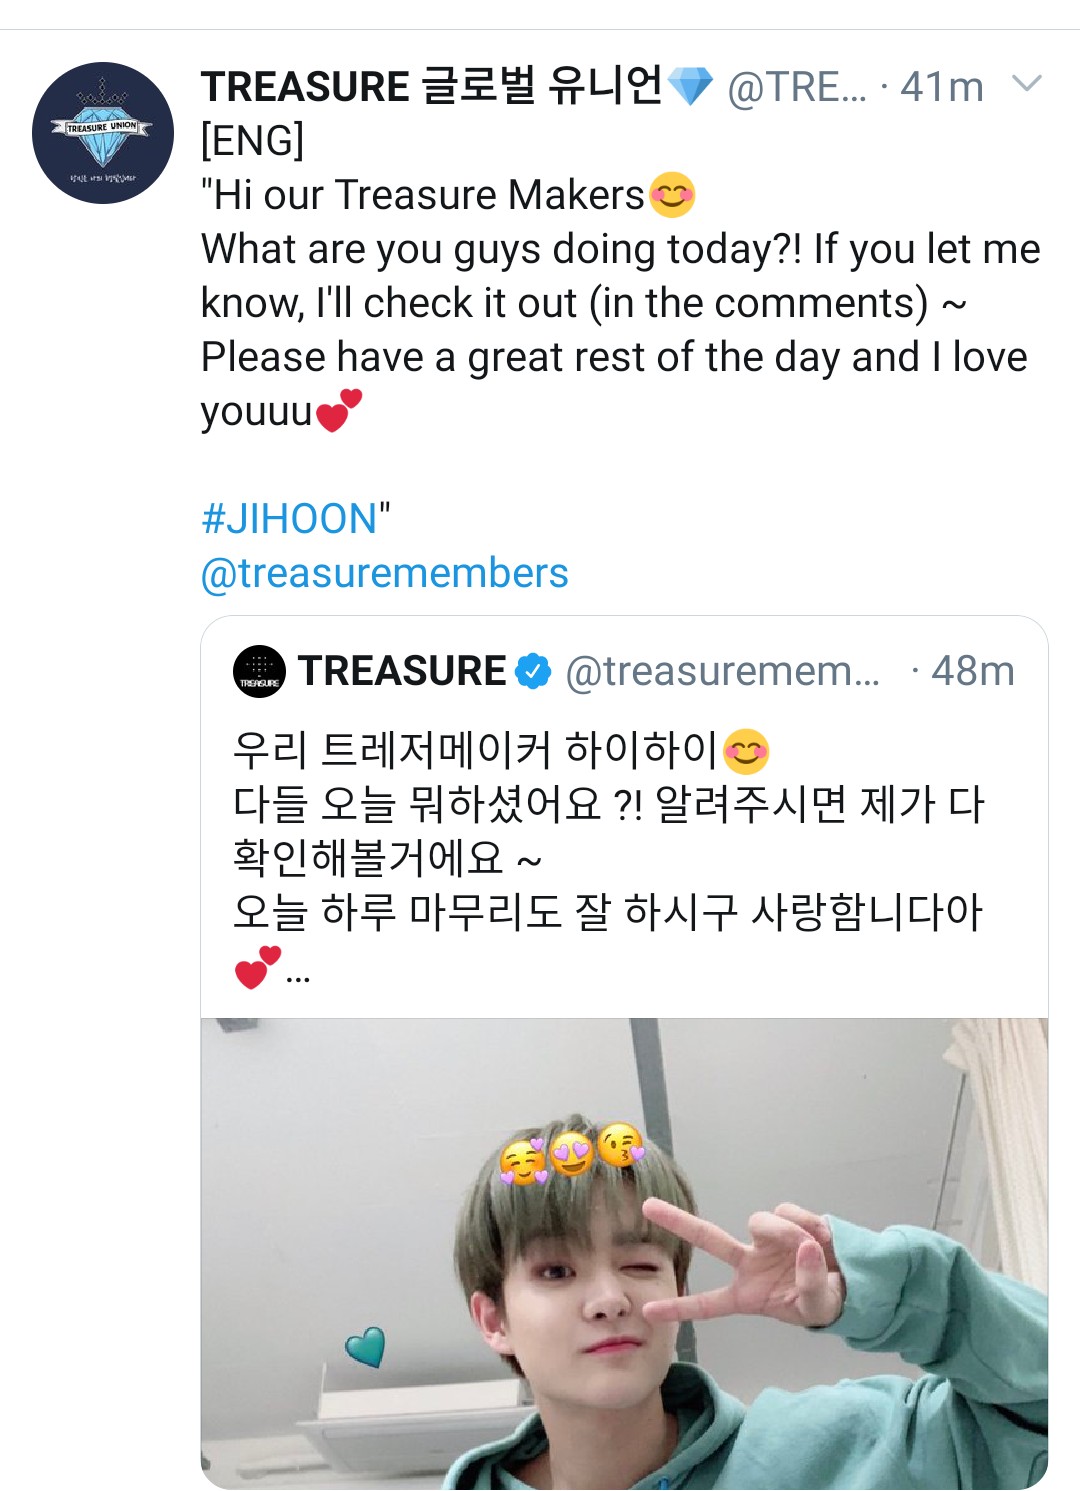This screenshot has width=1080, height=1491.
Task: Open the #JIHOON hashtag
Action: pyautogui.click(x=290, y=519)
